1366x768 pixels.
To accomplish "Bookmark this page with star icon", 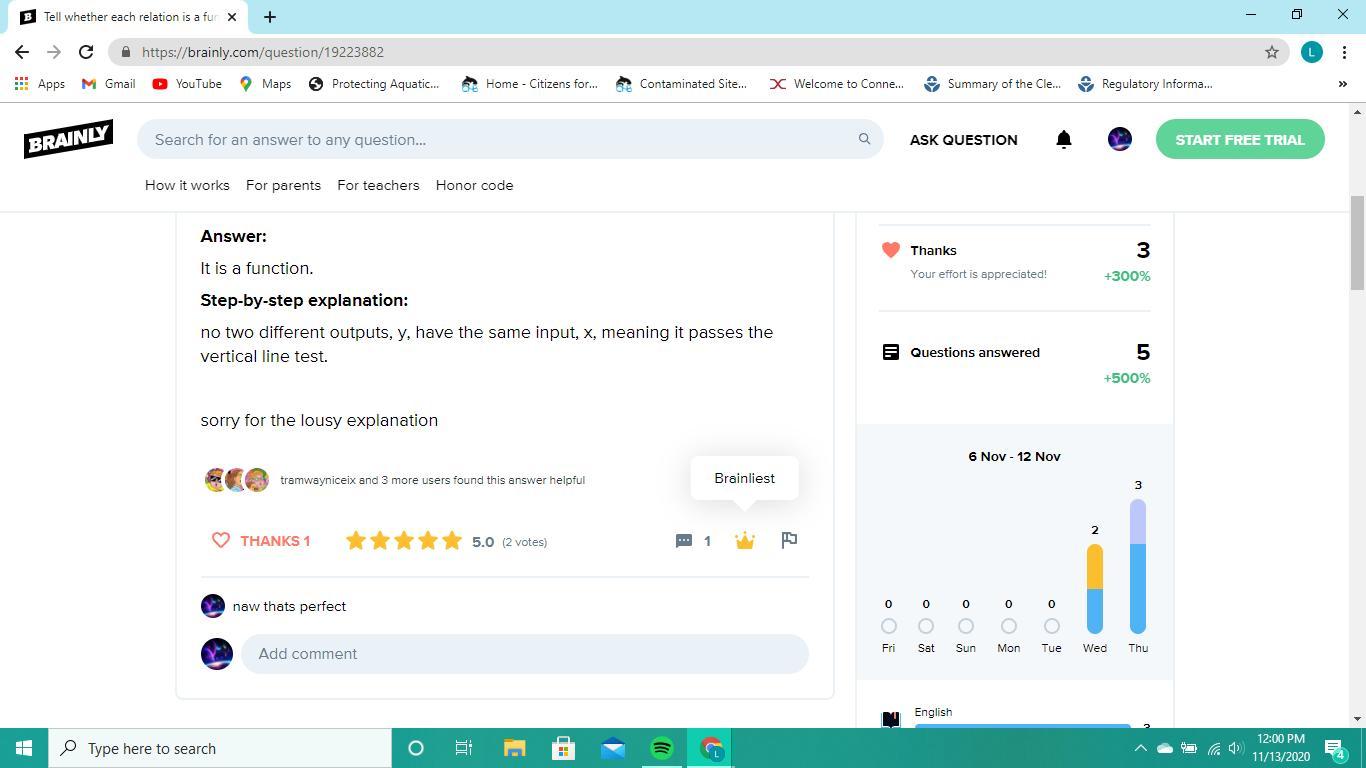I will [x=1272, y=52].
